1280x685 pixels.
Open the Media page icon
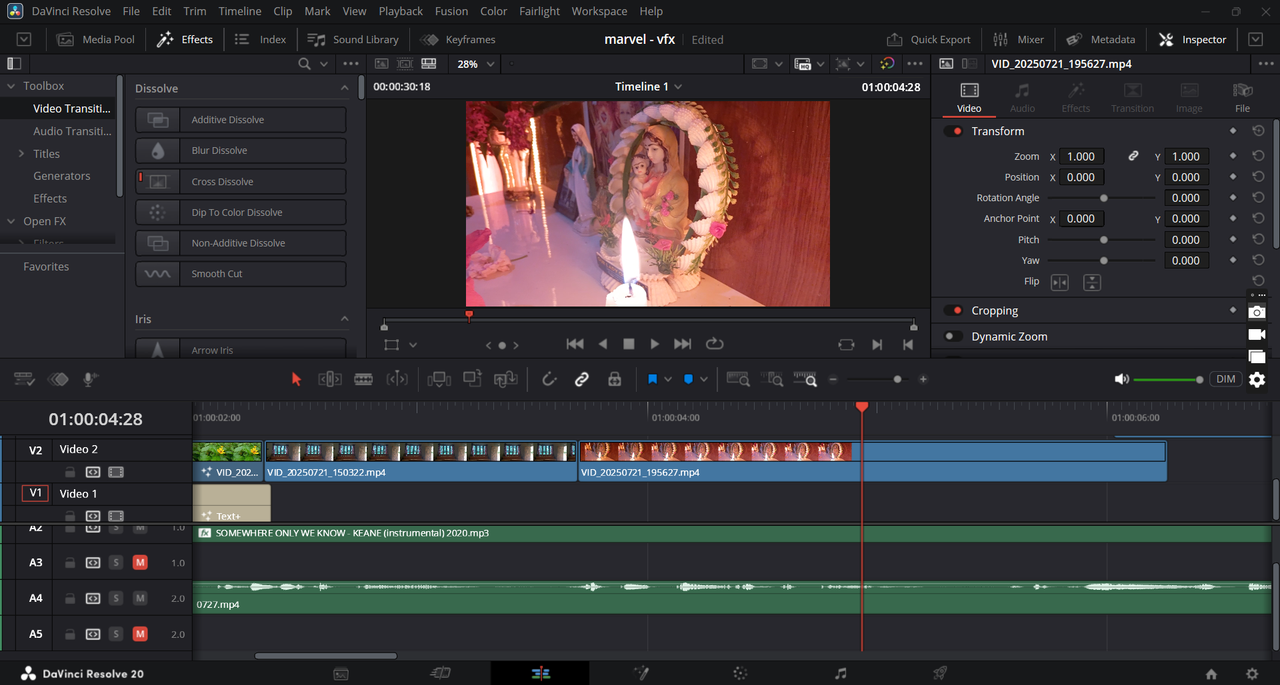point(341,673)
